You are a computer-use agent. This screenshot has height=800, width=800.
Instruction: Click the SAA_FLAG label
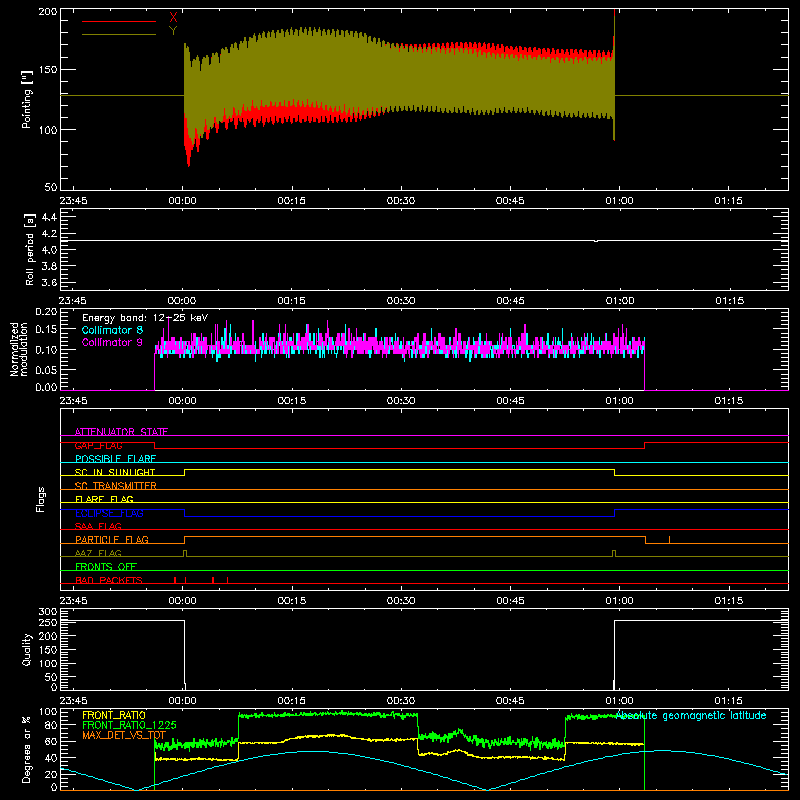coord(98,526)
